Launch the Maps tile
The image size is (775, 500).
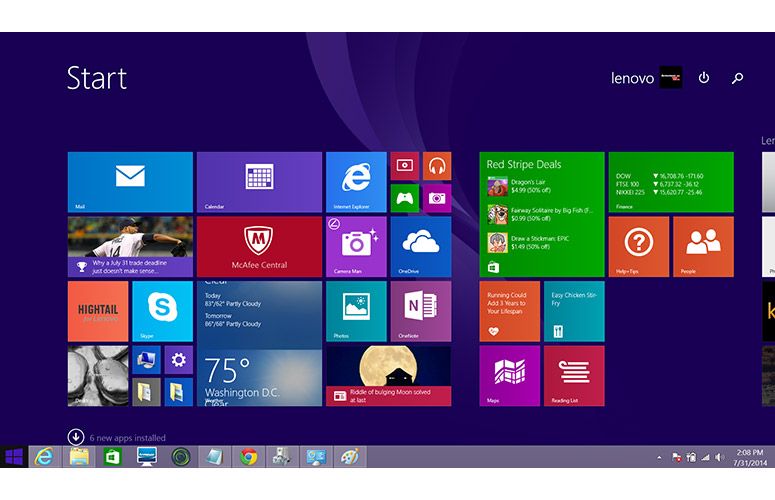click(510, 376)
